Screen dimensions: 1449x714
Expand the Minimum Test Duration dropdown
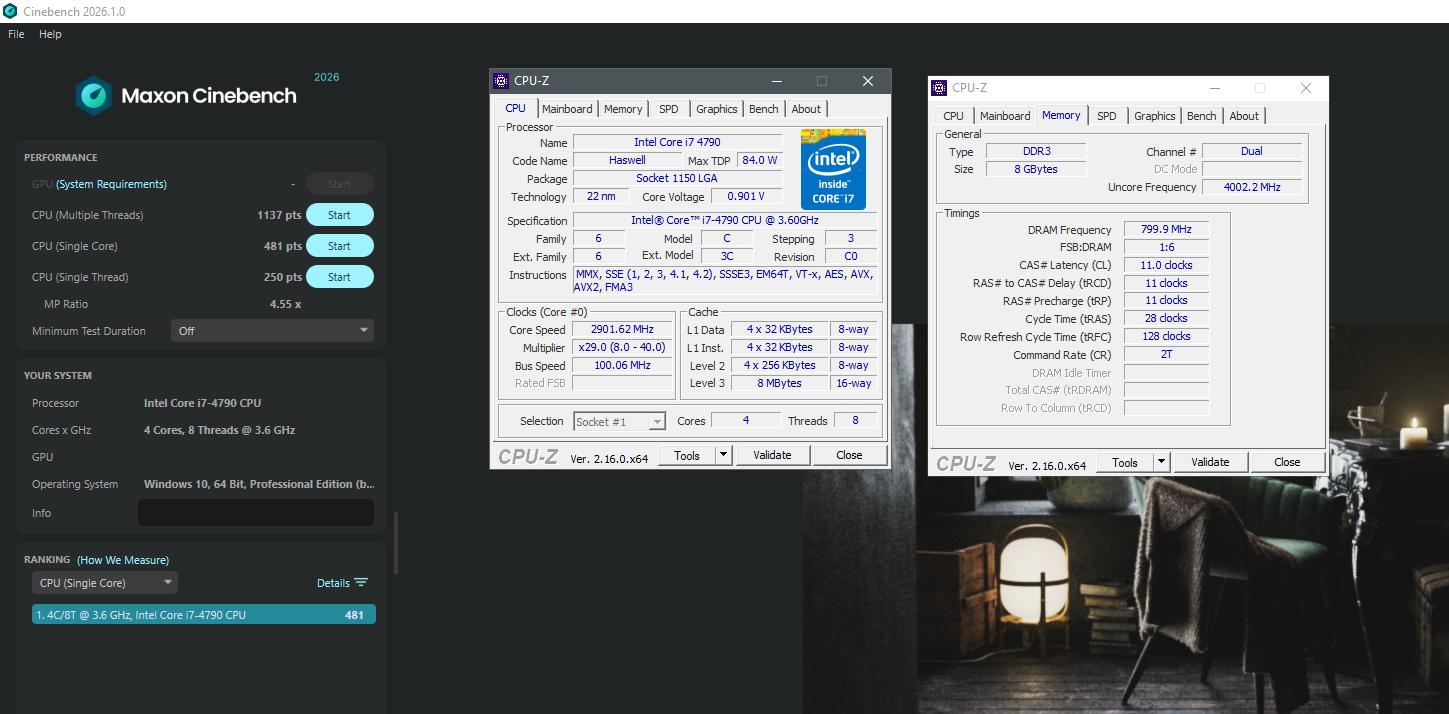coord(272,331)
